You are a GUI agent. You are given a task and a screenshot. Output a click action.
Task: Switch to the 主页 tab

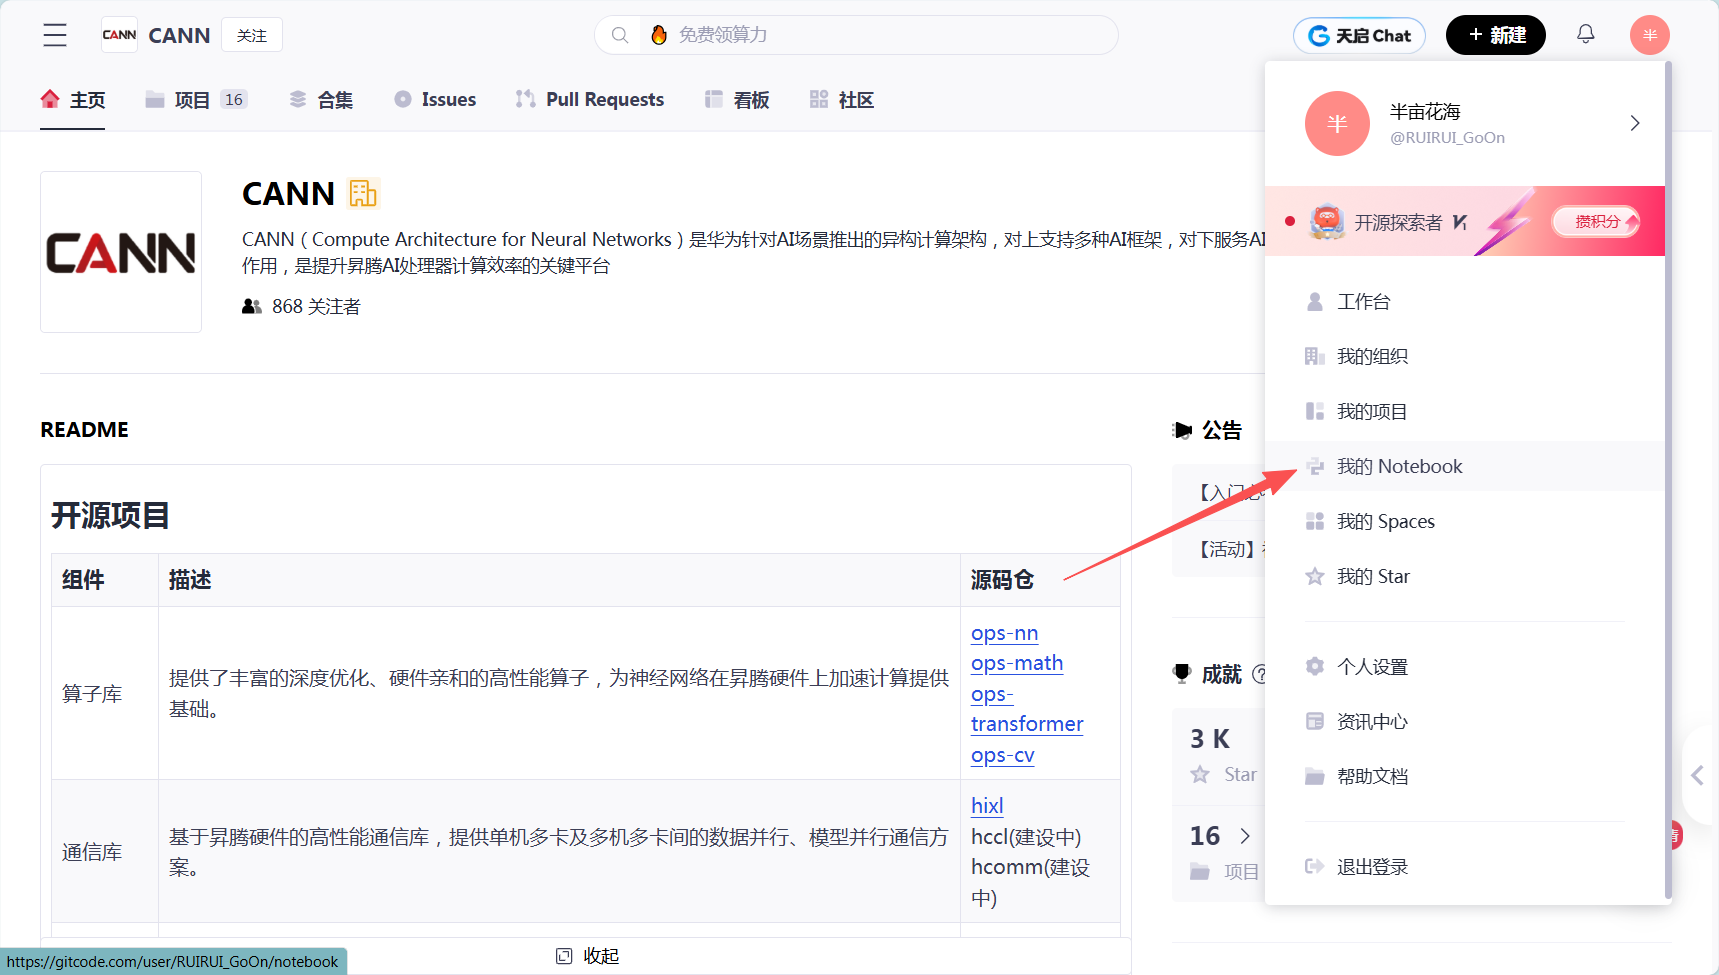click(73, 99)
